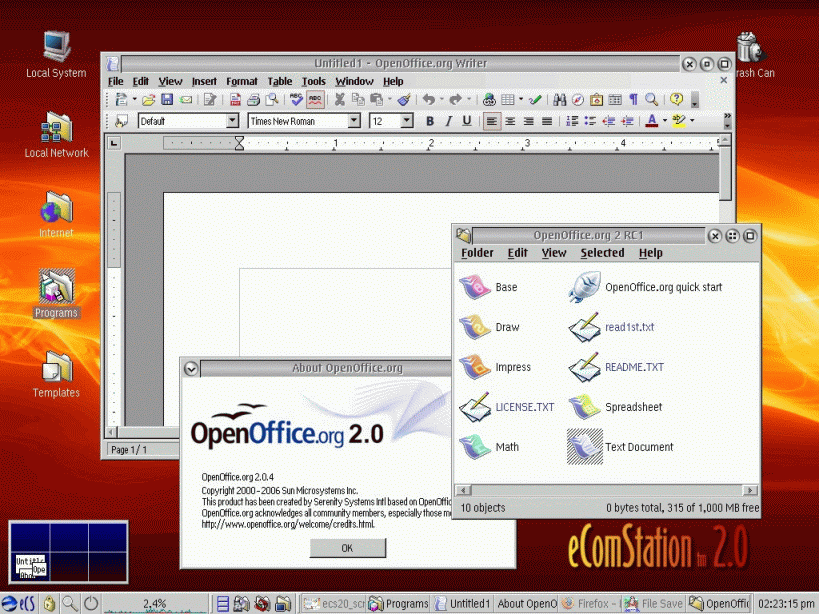Click the Copy icon in Writer toolbar

pos(358,99)
